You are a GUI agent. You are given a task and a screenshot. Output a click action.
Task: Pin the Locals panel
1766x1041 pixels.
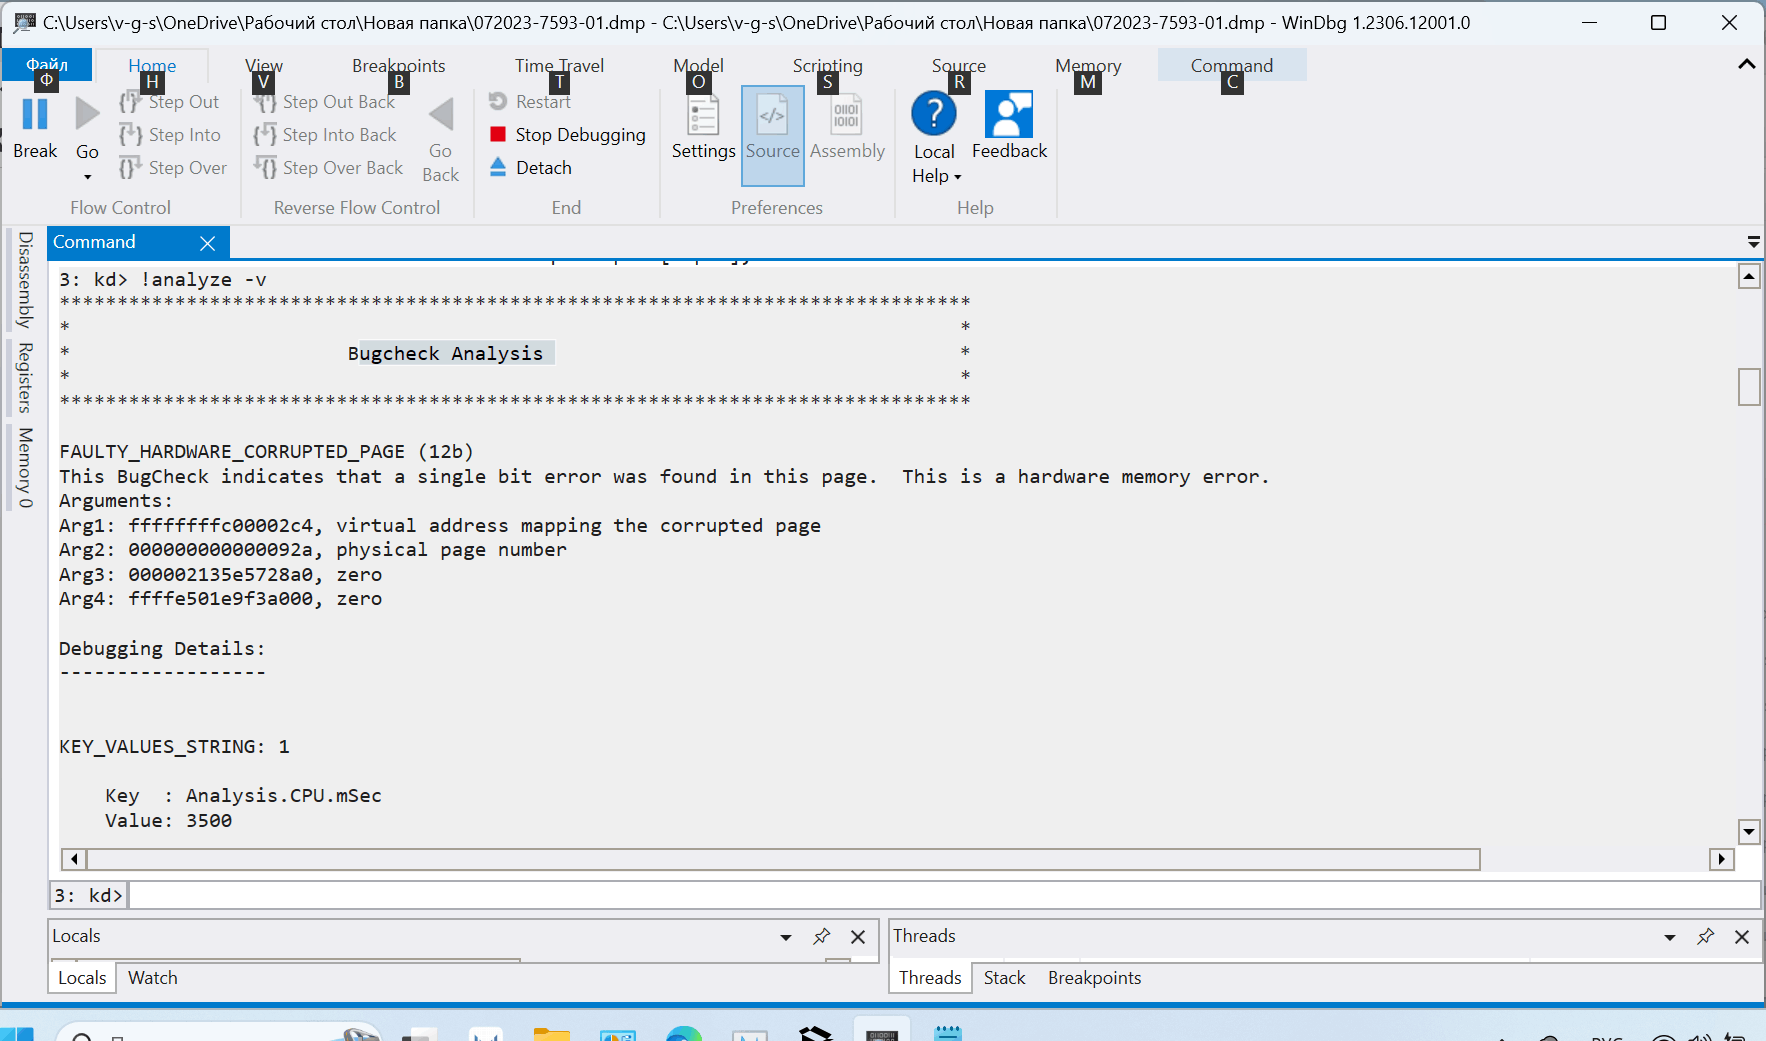[x=821, y=937]
